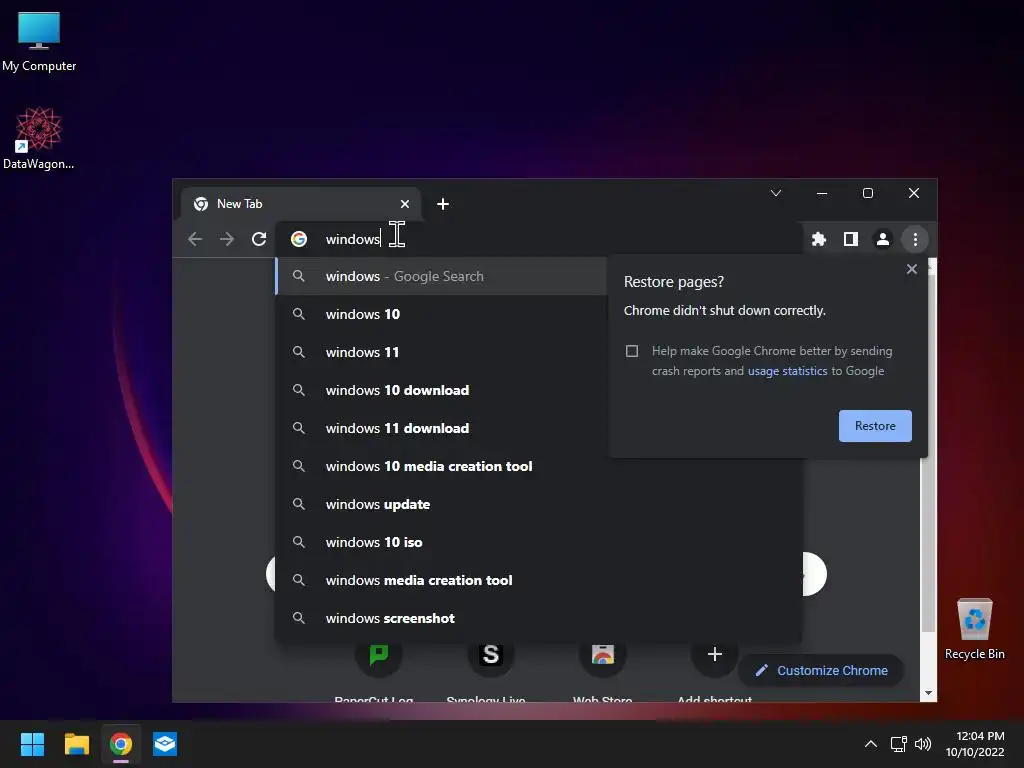
Task: Select 'windows media creation tool' suggestion
Action: coord(539,580)
